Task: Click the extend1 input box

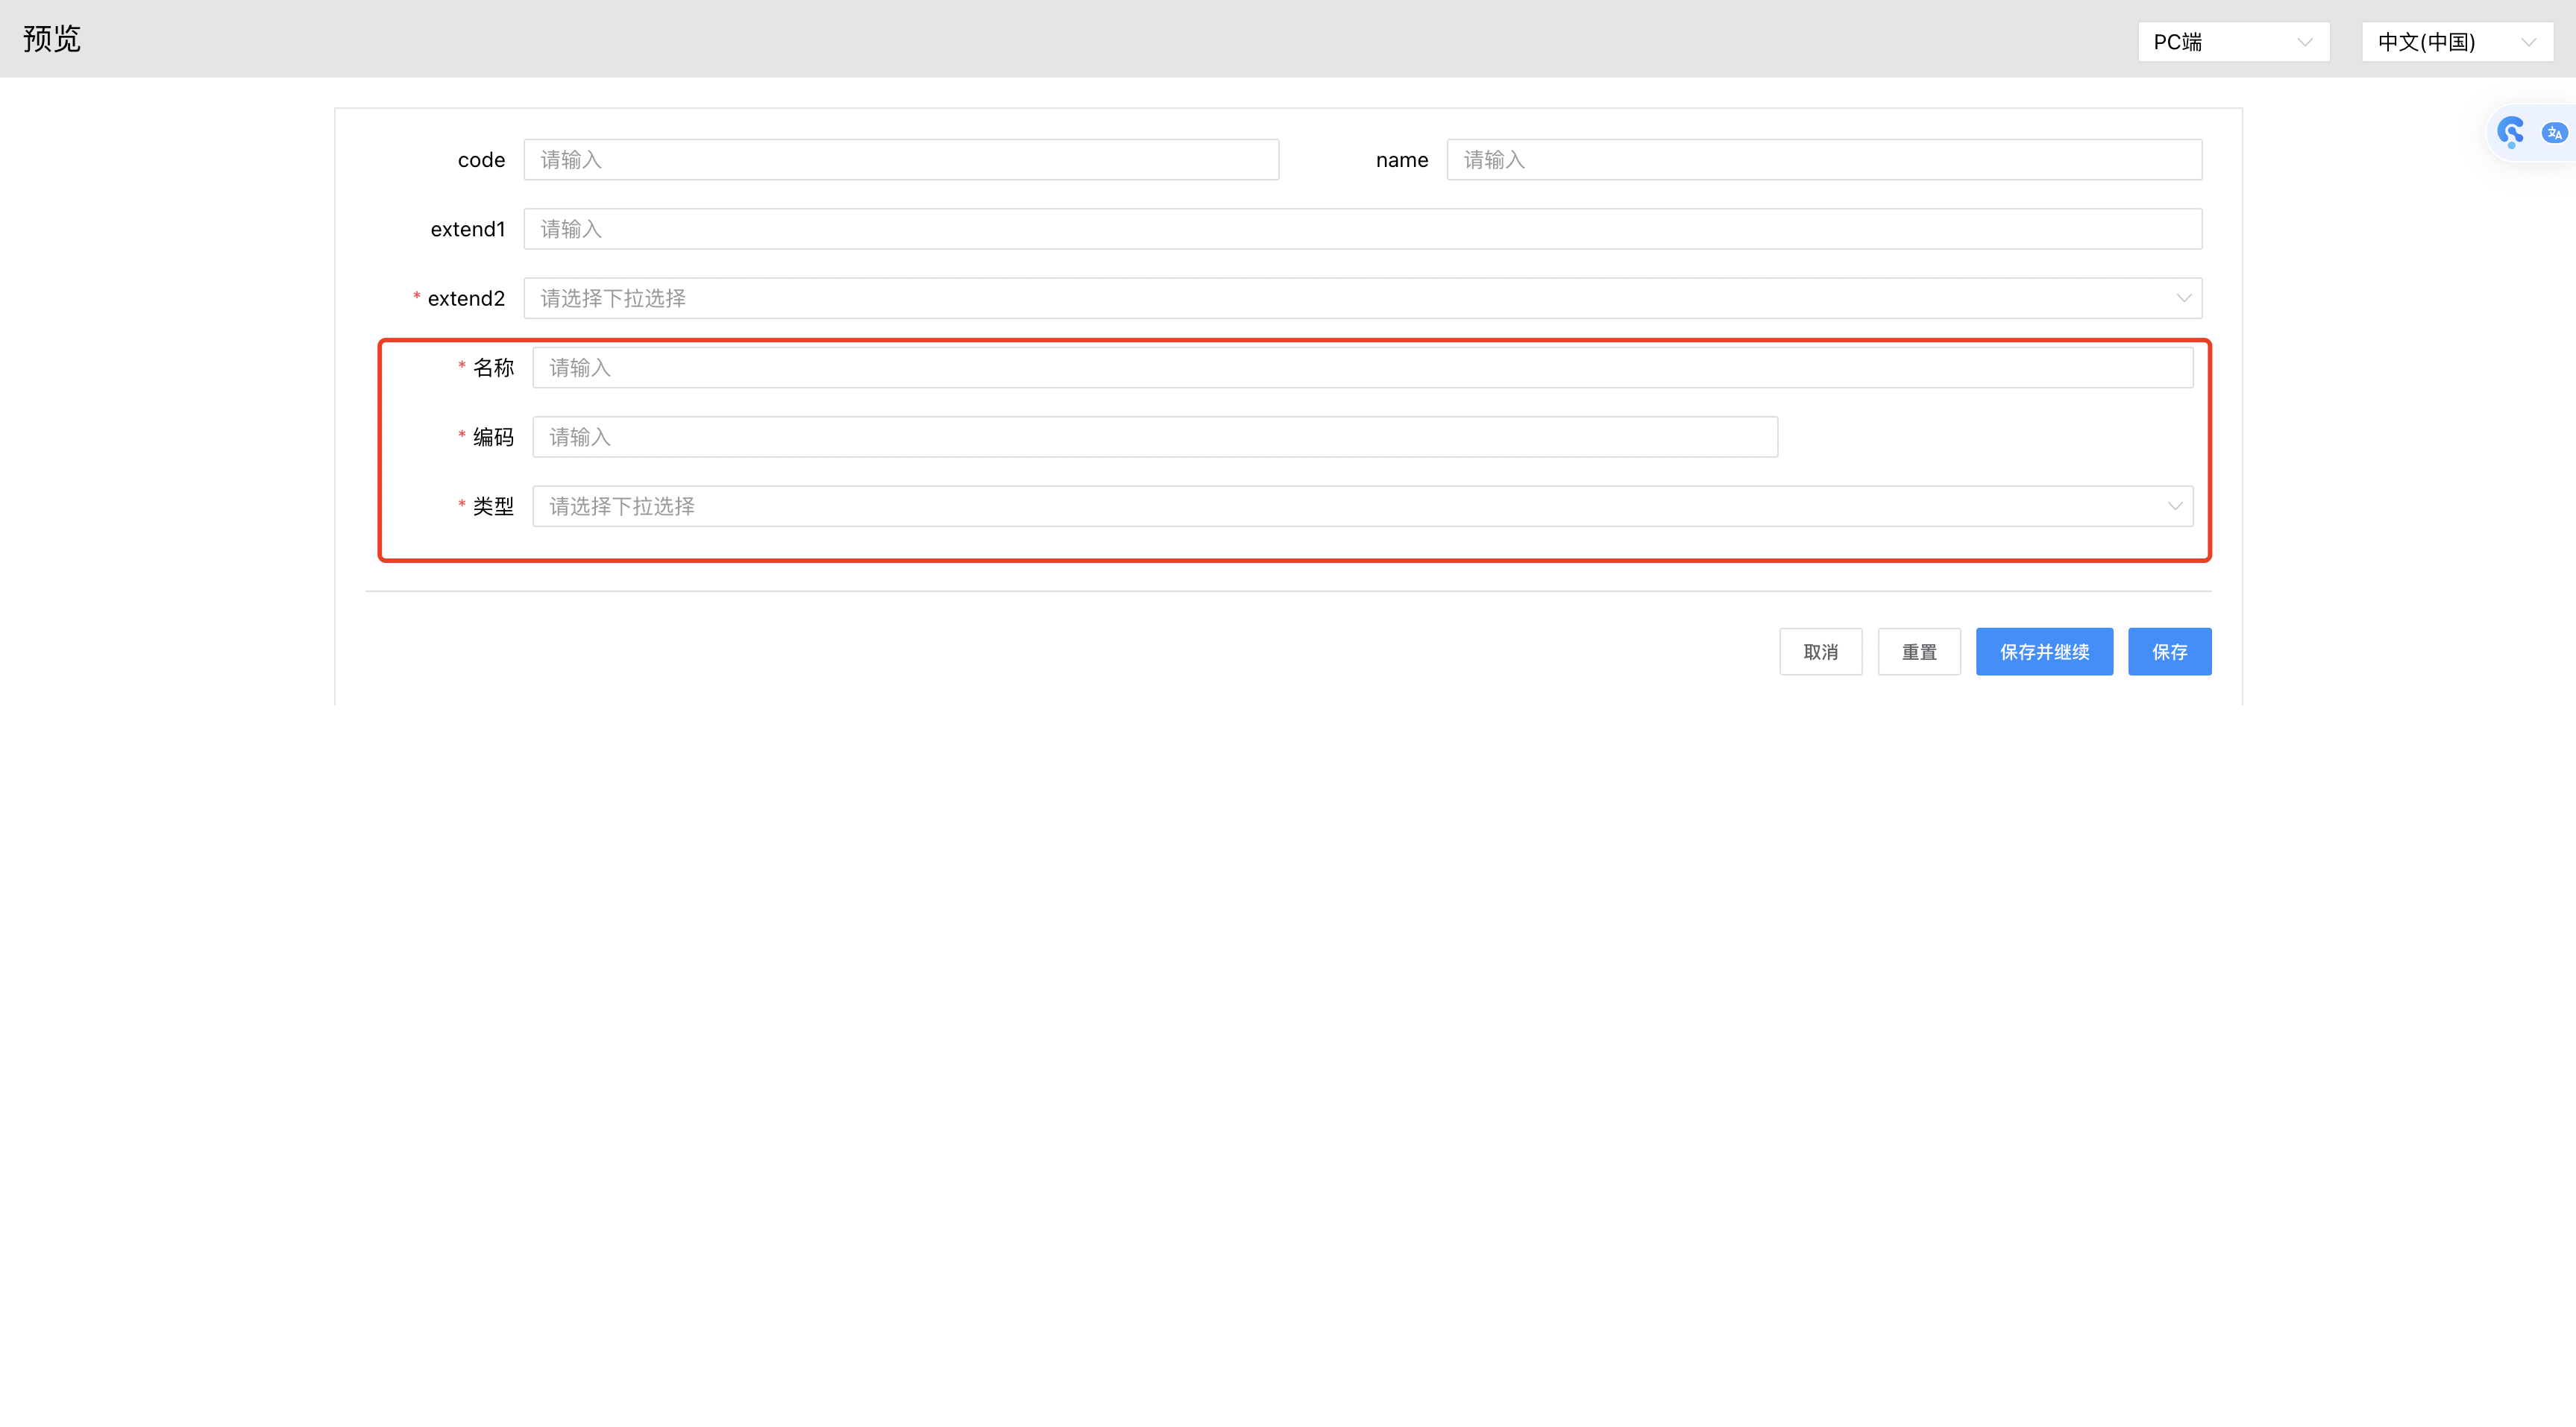Action: 1361,229
